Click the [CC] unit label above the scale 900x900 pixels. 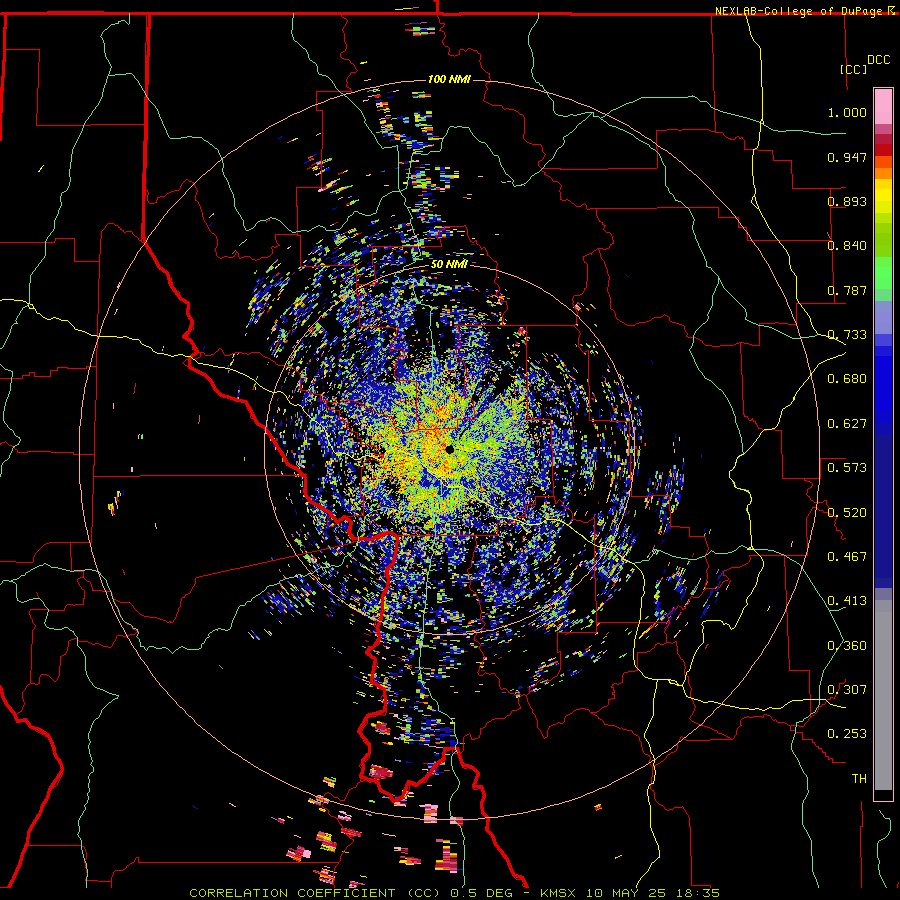click(x=854, y=69)
